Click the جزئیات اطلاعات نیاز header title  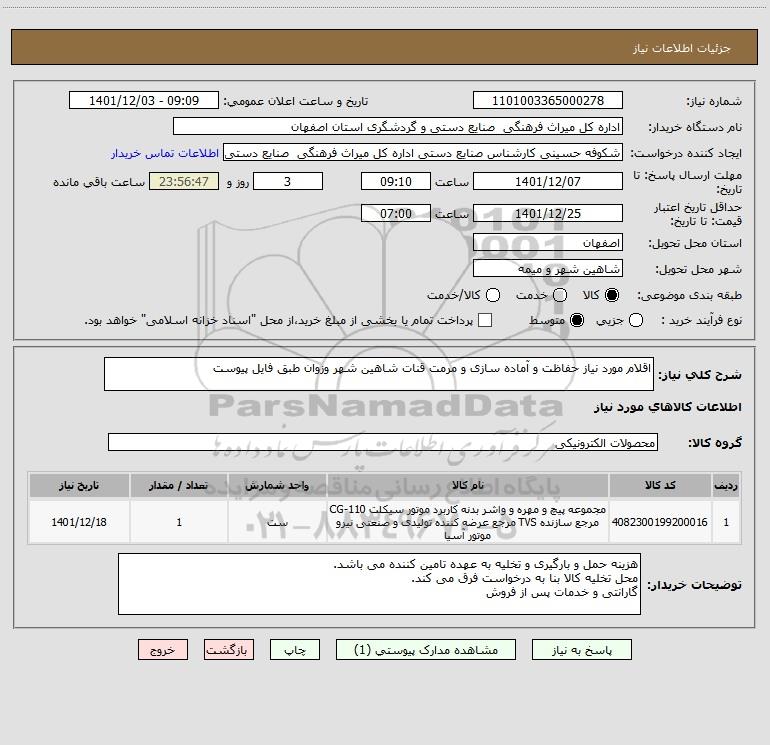[682, 48]
